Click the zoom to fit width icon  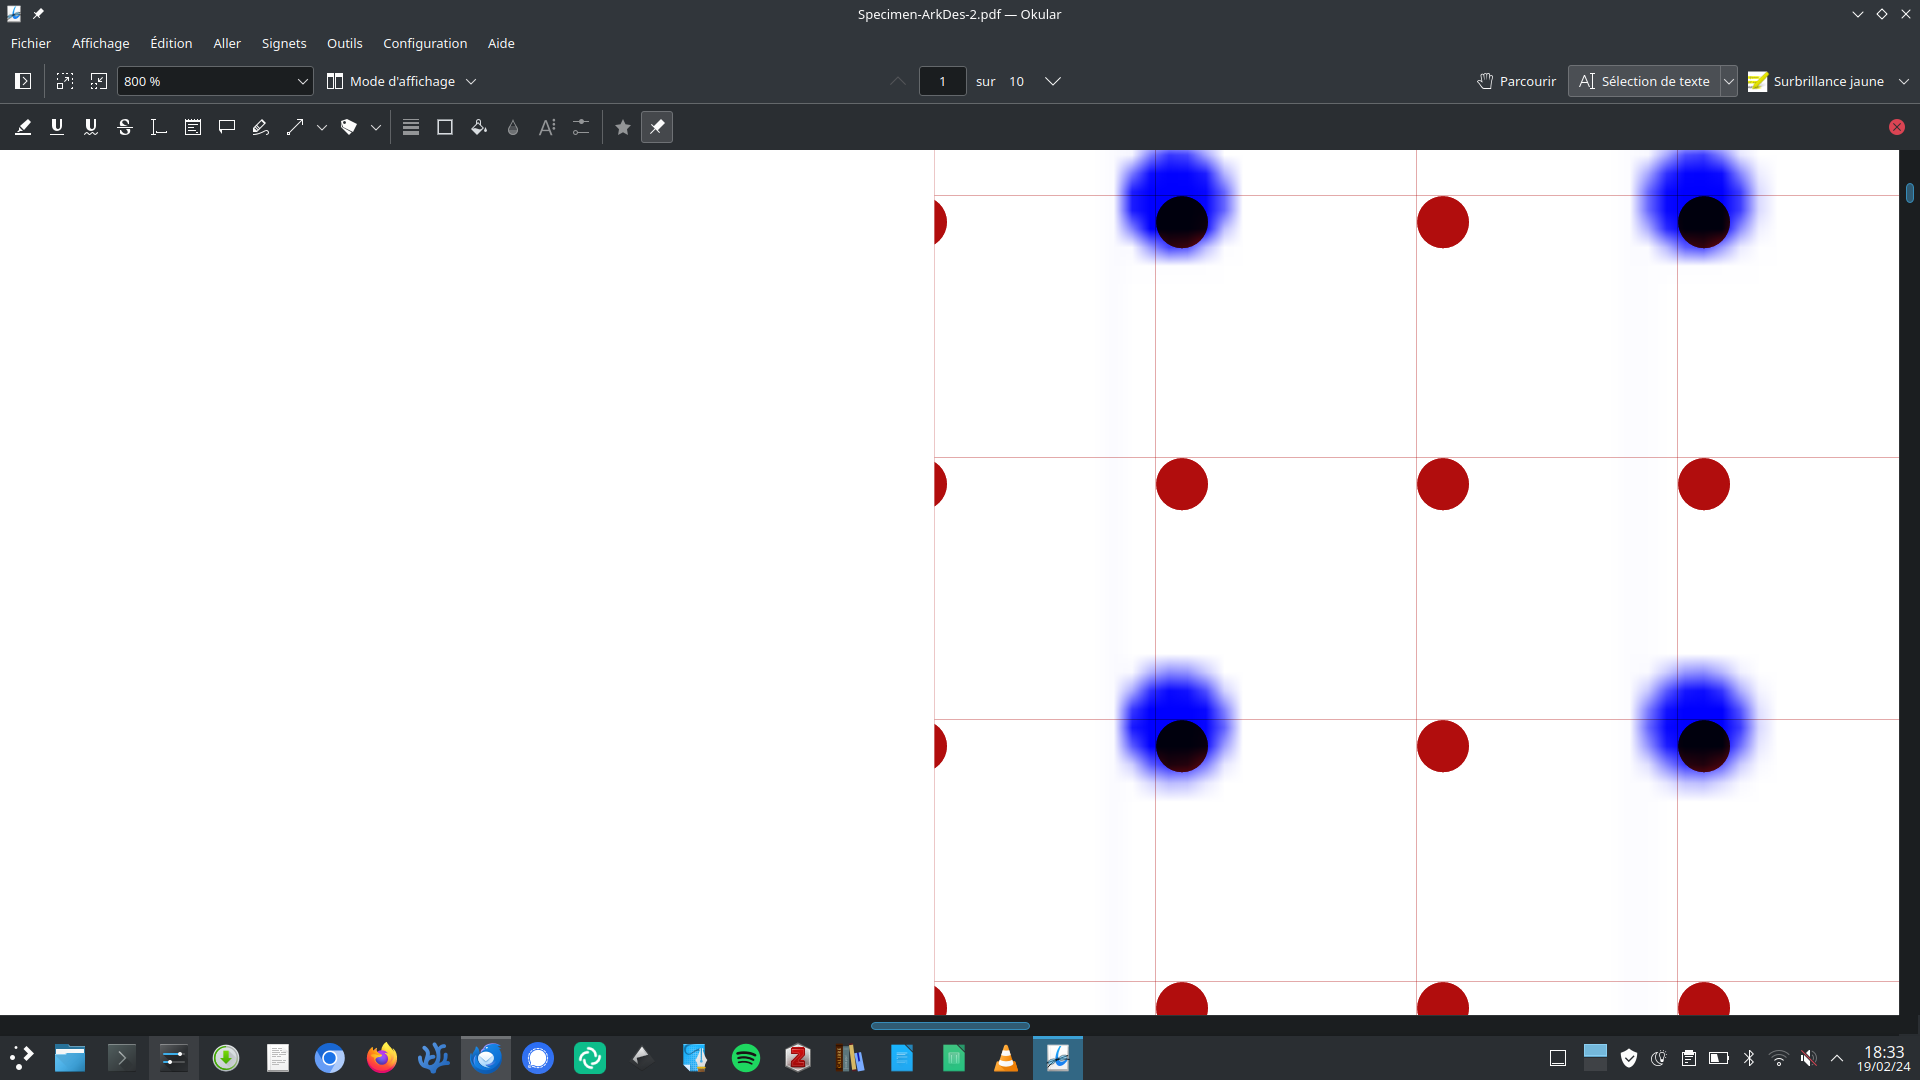tap(65, 81)
